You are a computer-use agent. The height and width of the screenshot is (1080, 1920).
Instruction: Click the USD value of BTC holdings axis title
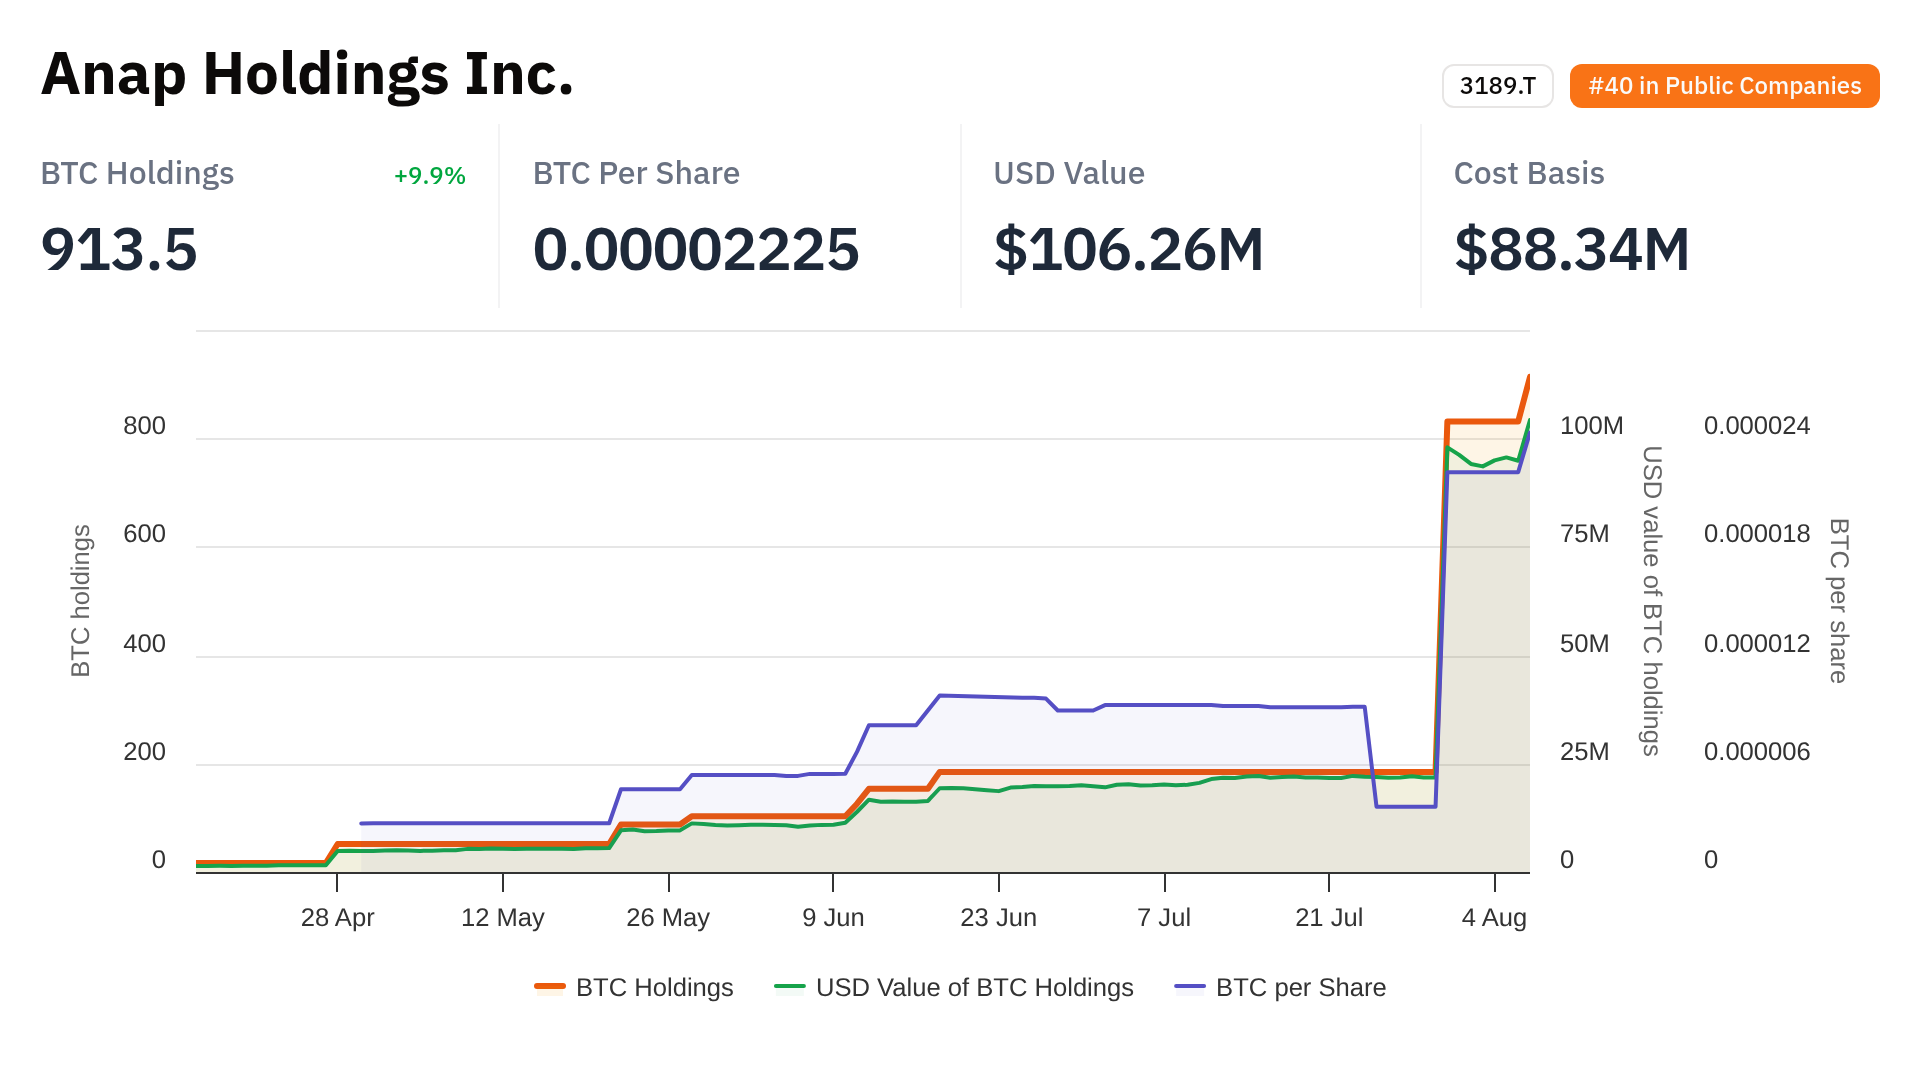tap(1652, 601)
